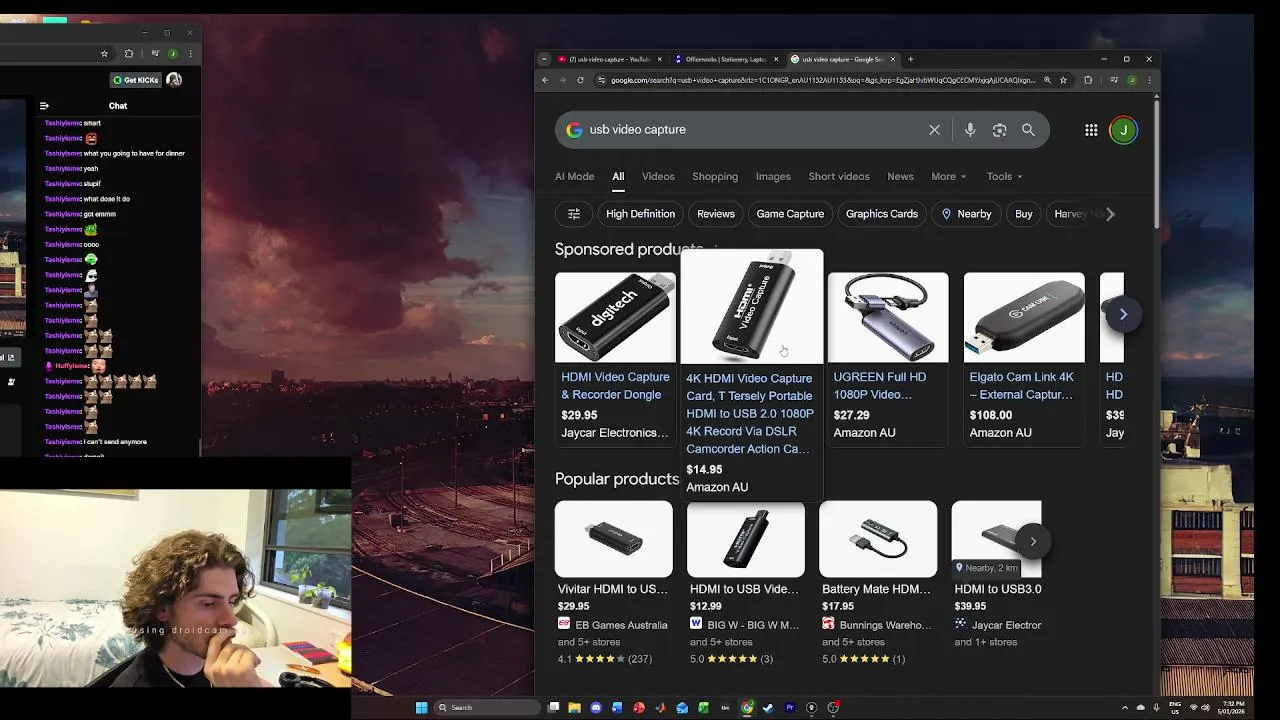Go back in the Google Chrome window
The image size is (1280, 720).
[545, 80]
